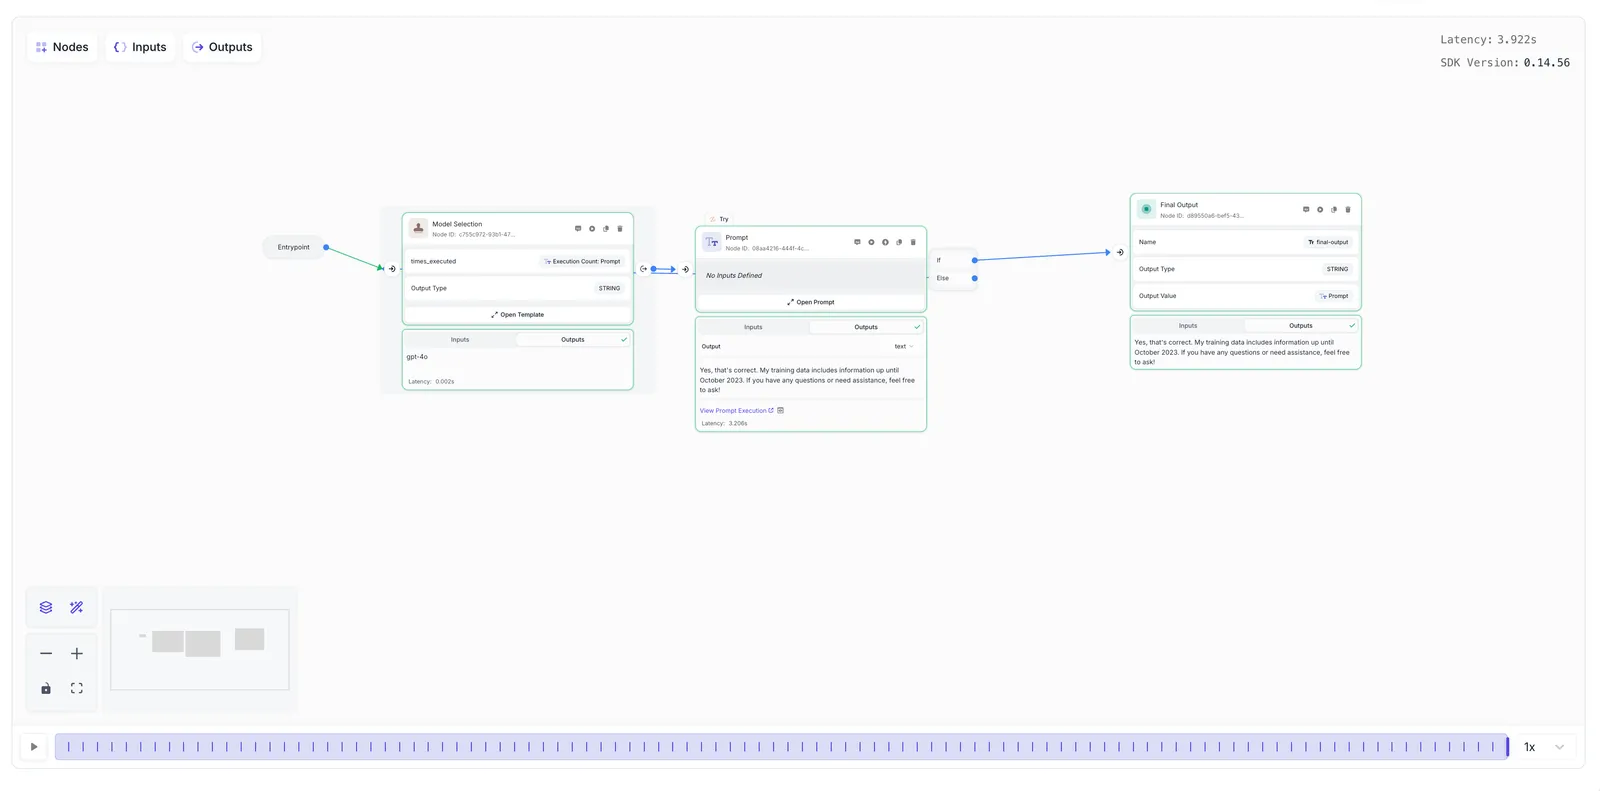Screen dimensions: 1600x791
Task: Toggle the canvas lock icon
Action: [46, 688]
